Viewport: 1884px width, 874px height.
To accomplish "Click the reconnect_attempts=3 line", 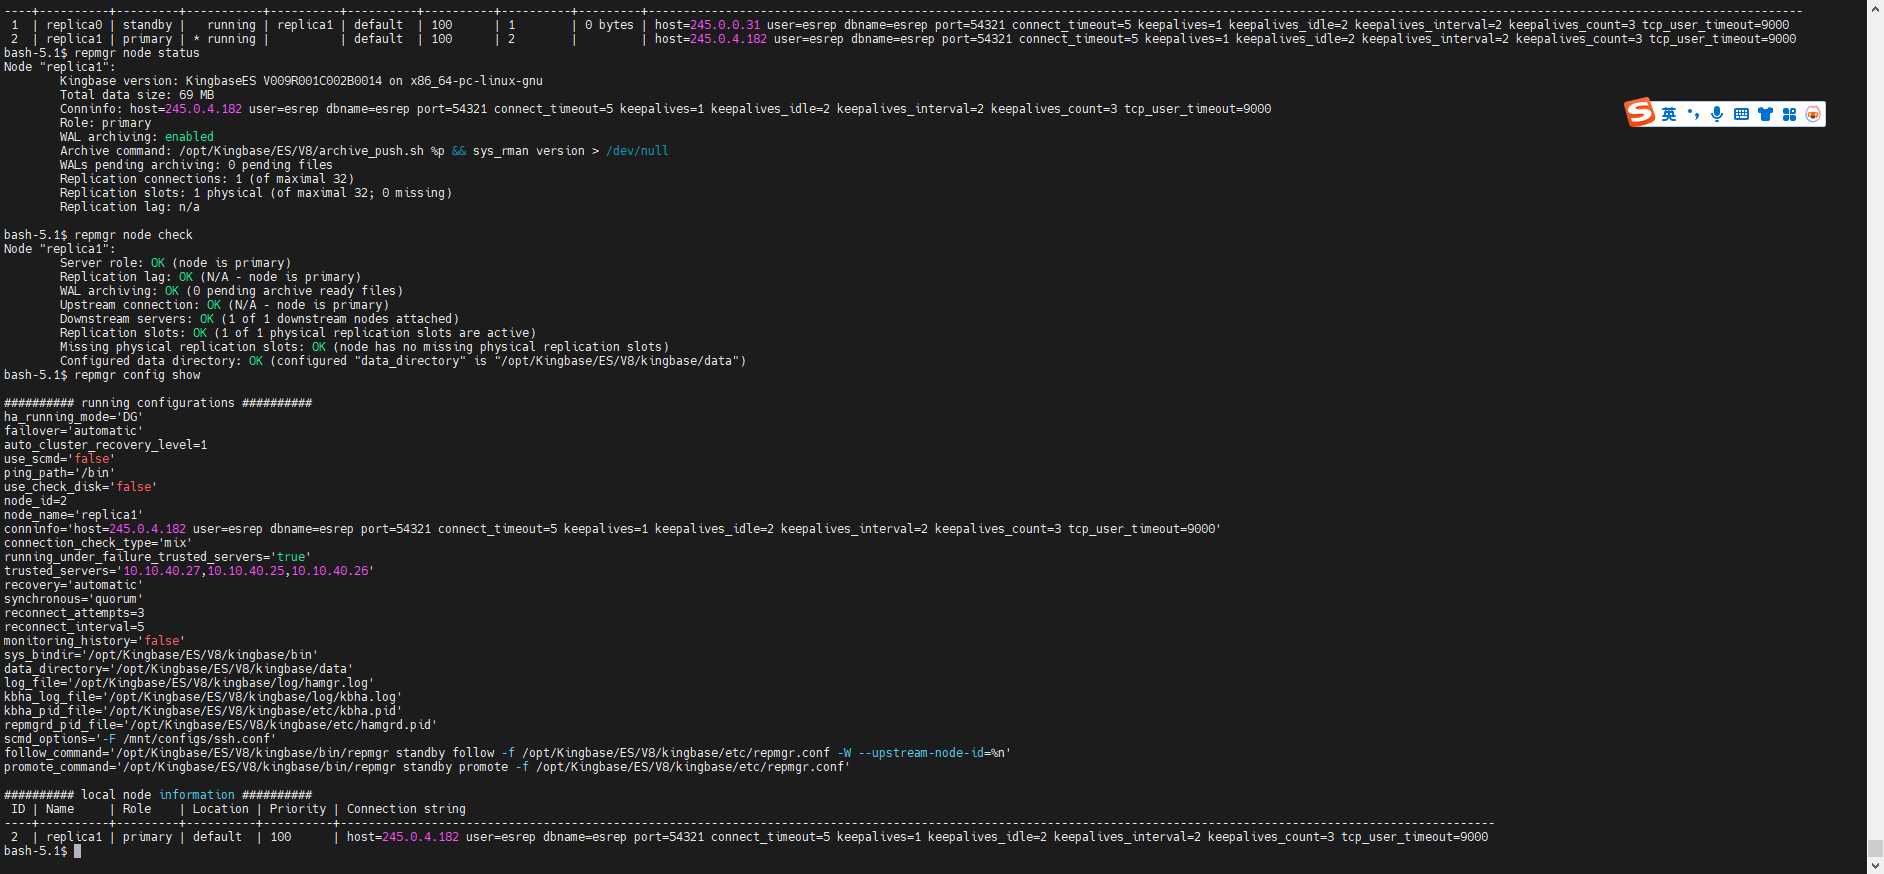I will coord(74,613).
